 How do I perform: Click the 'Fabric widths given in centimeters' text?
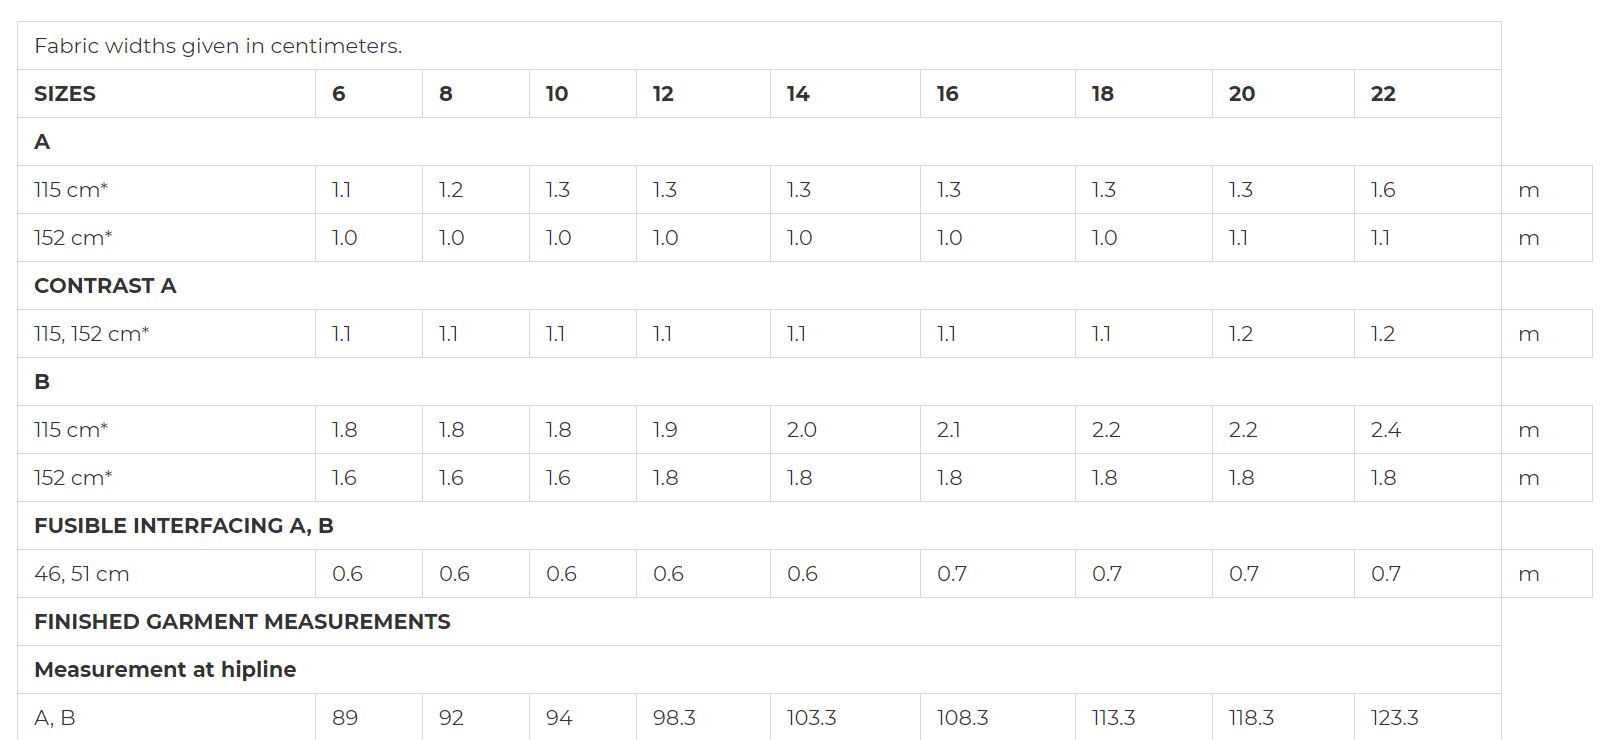click(x=218, y=46)
